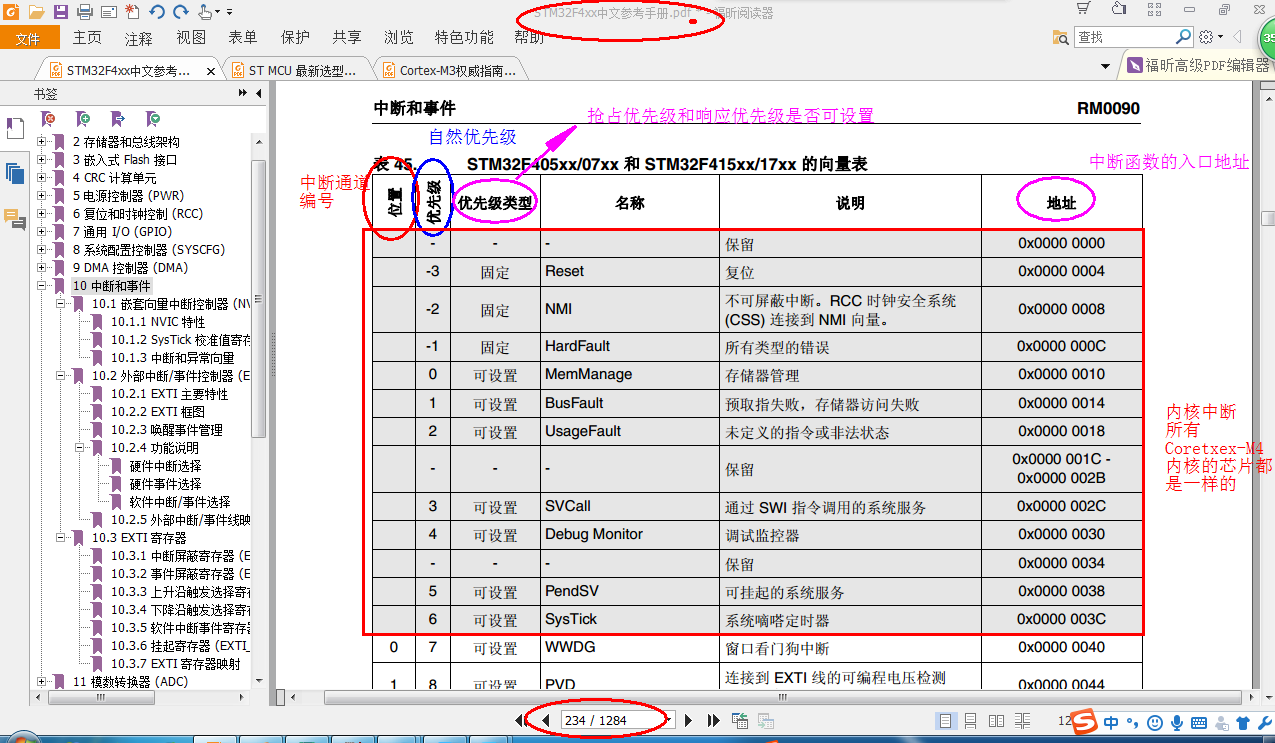Select facing pages view mode
1275x743 pixels.
(997, 721)
